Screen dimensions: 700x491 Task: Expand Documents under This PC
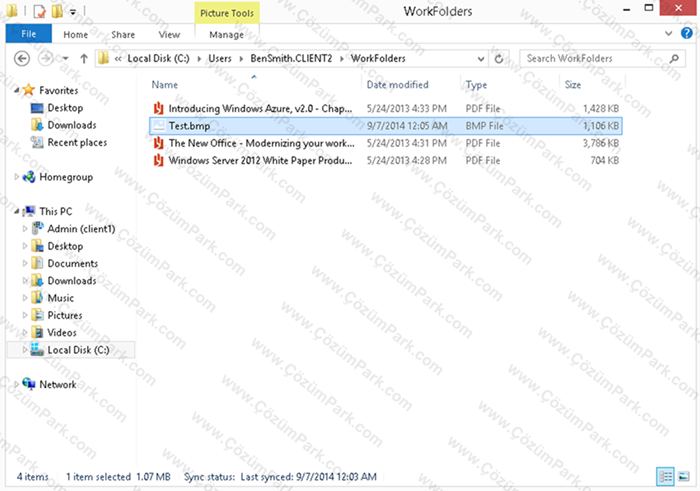[x=25, y=264]
